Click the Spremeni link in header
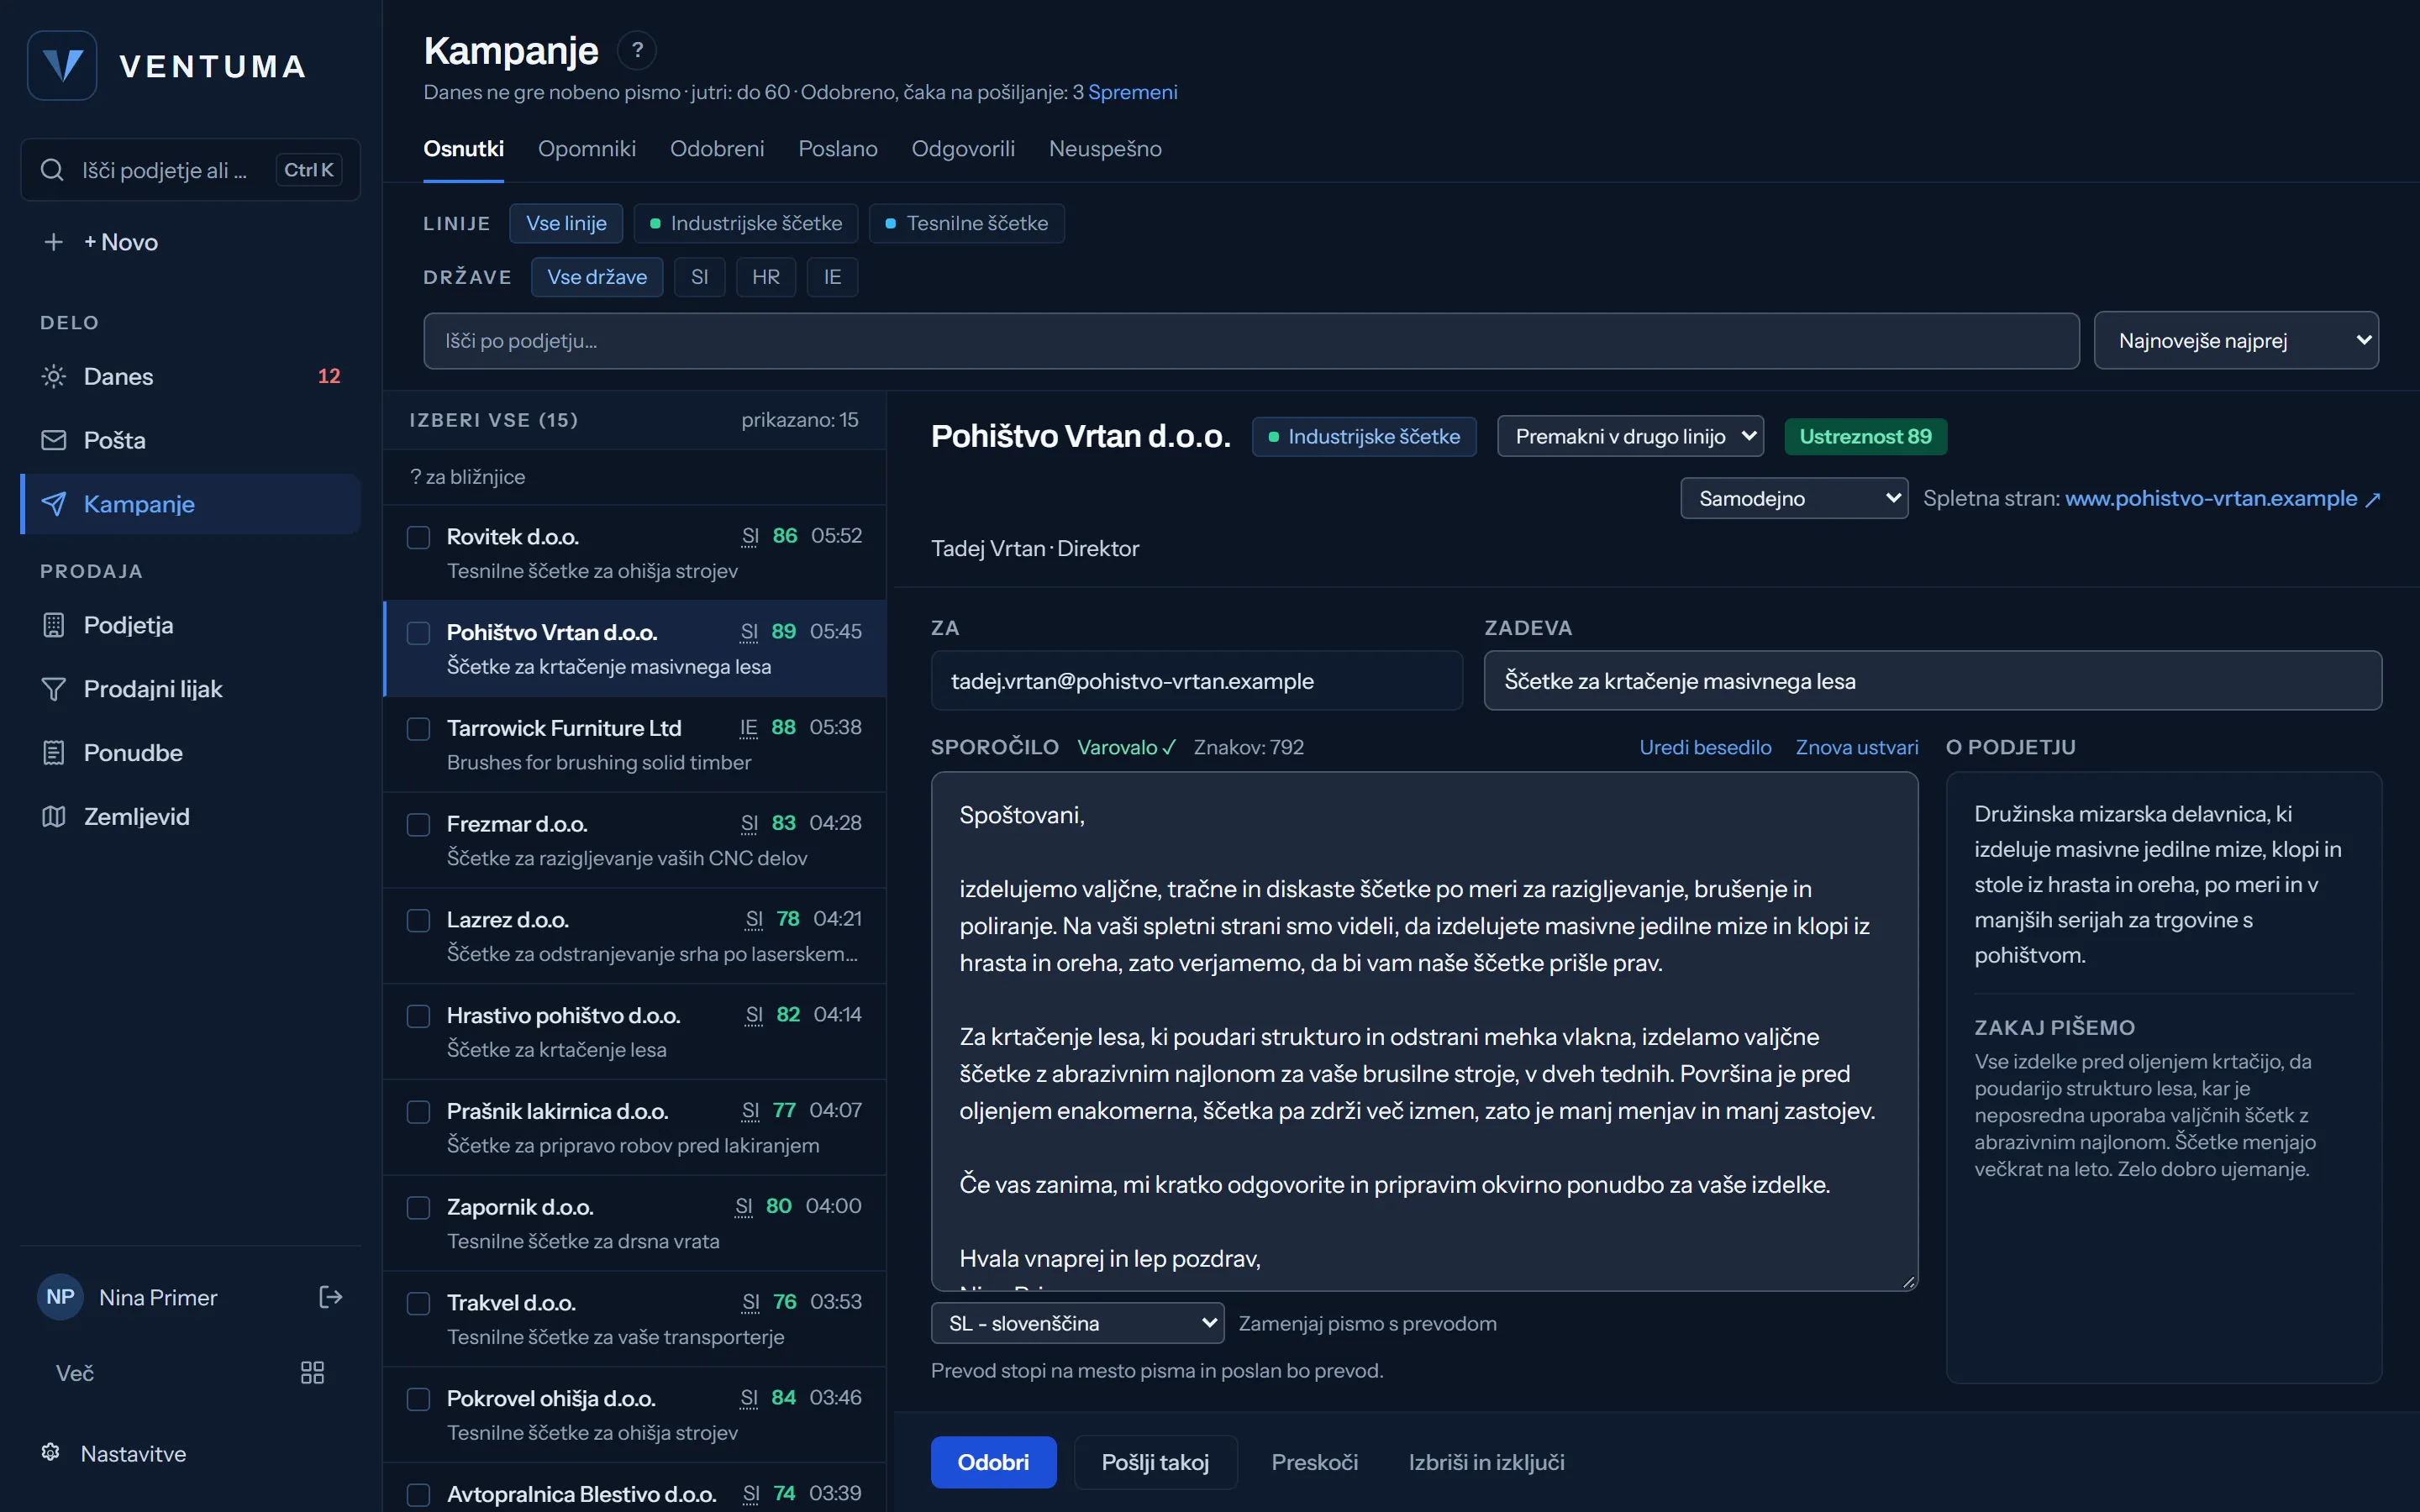This screenshot has height=1512, width=2420. pyautogui.click(x=1133, y=92)
